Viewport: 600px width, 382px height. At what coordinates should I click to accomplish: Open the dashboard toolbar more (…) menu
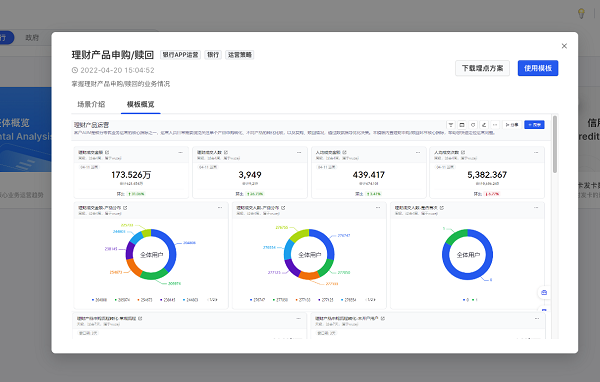[x=495, y=125]
